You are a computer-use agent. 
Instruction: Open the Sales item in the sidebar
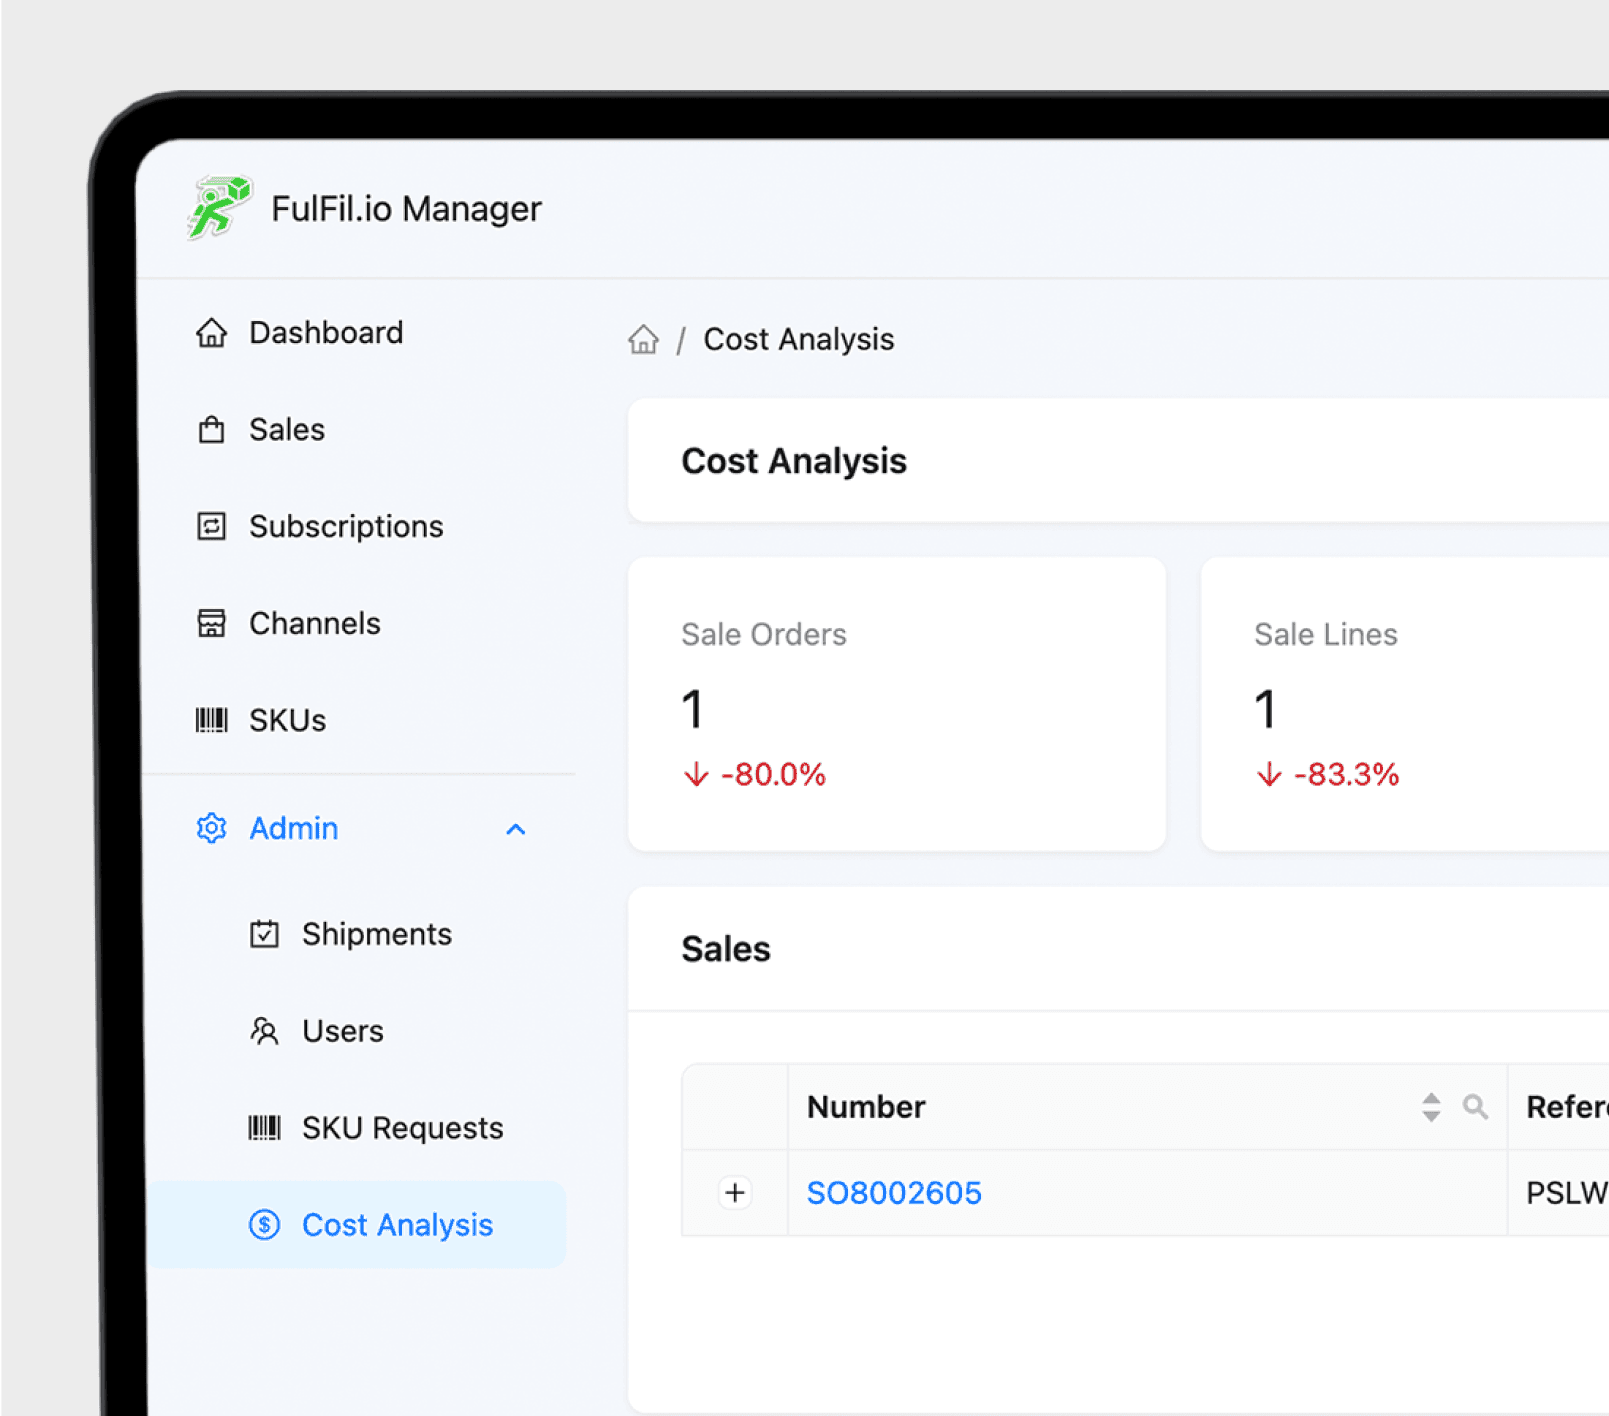286,429
